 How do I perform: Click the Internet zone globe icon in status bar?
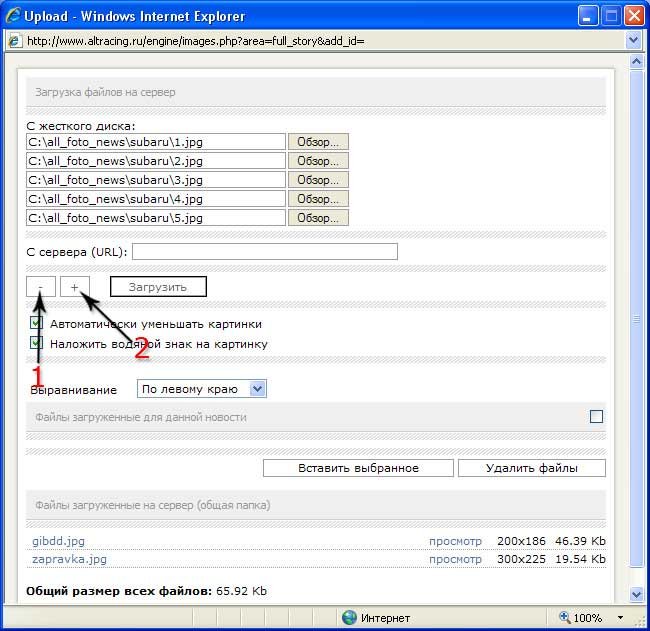pyautogui.click(x=349, y=618)
